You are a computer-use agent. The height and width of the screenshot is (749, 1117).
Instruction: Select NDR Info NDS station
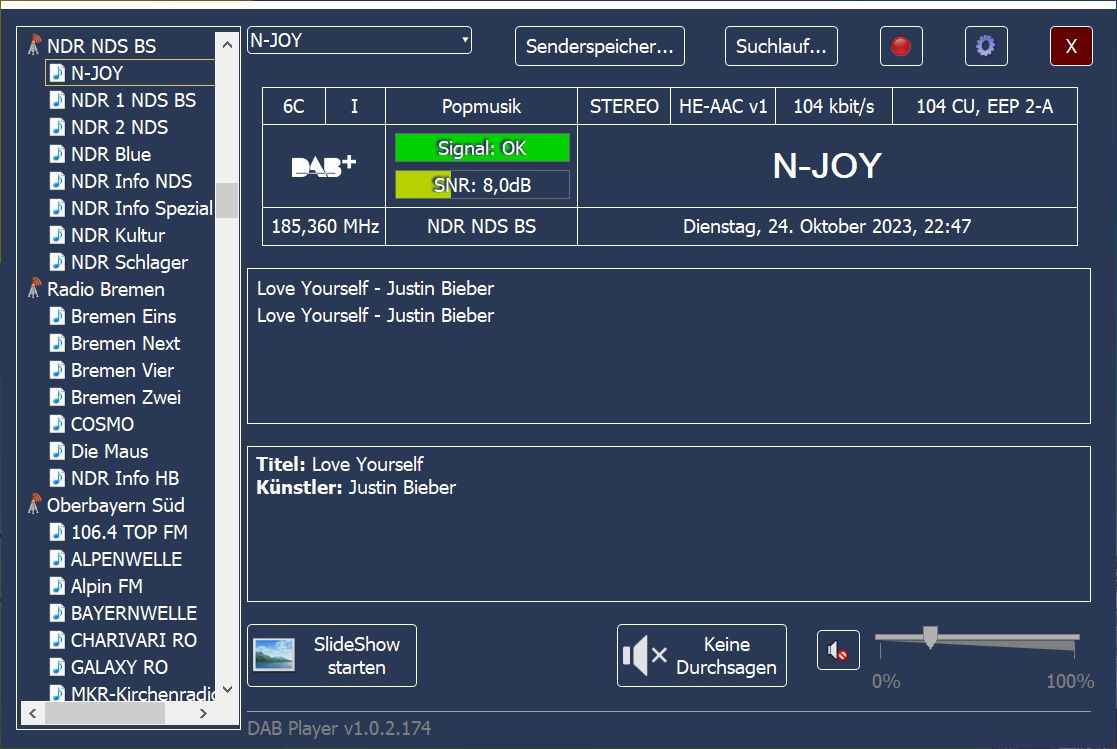tap(131, 181)
